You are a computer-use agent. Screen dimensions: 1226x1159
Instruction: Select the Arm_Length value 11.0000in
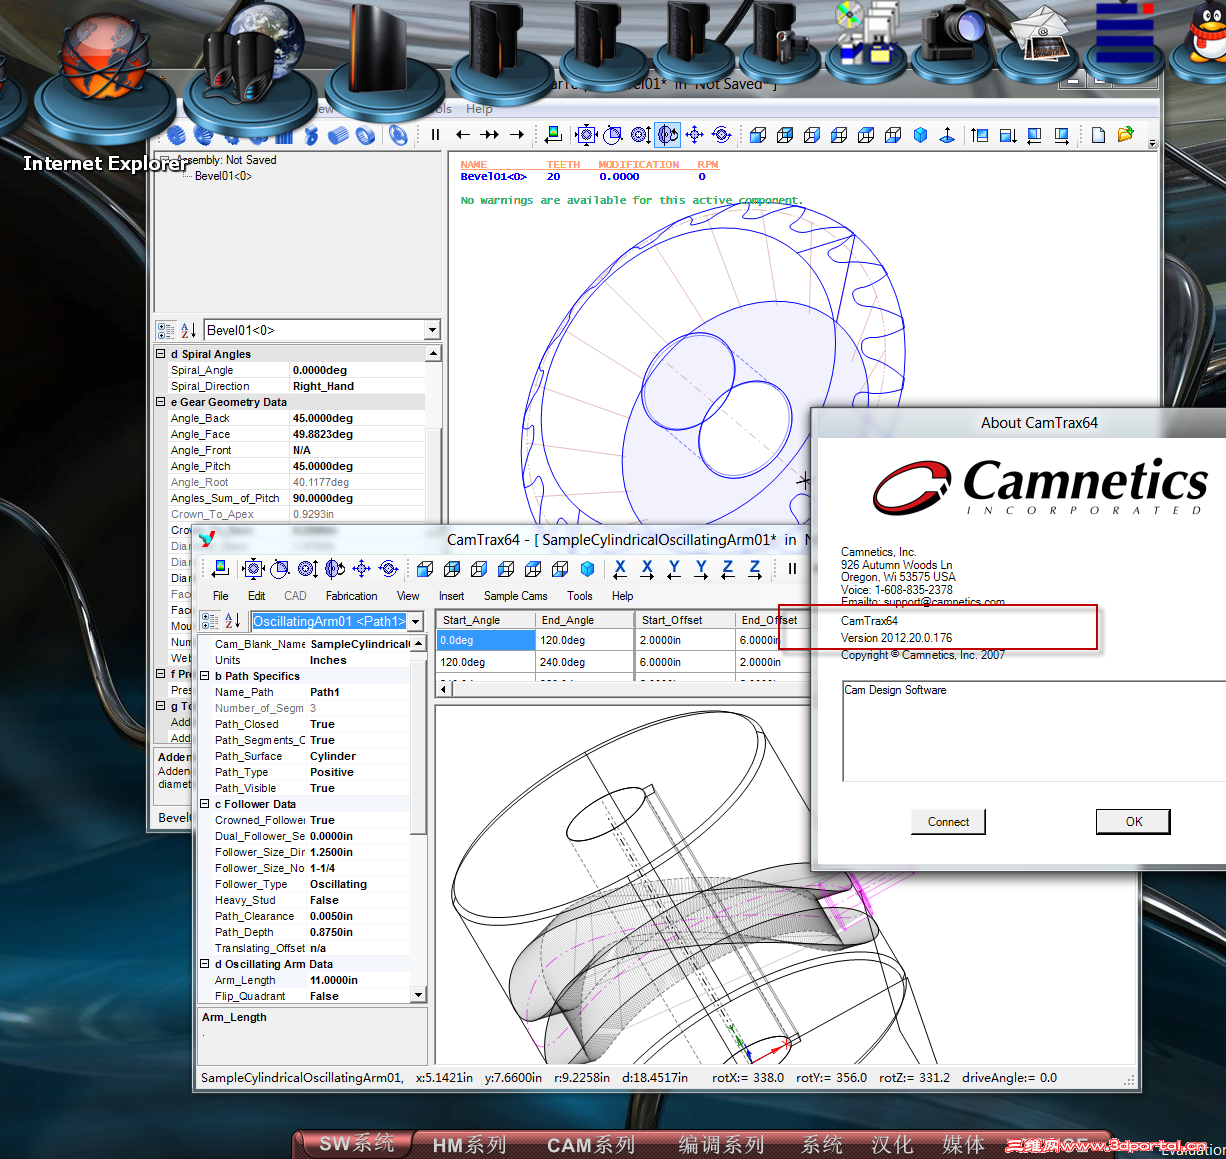click(334, 980)
